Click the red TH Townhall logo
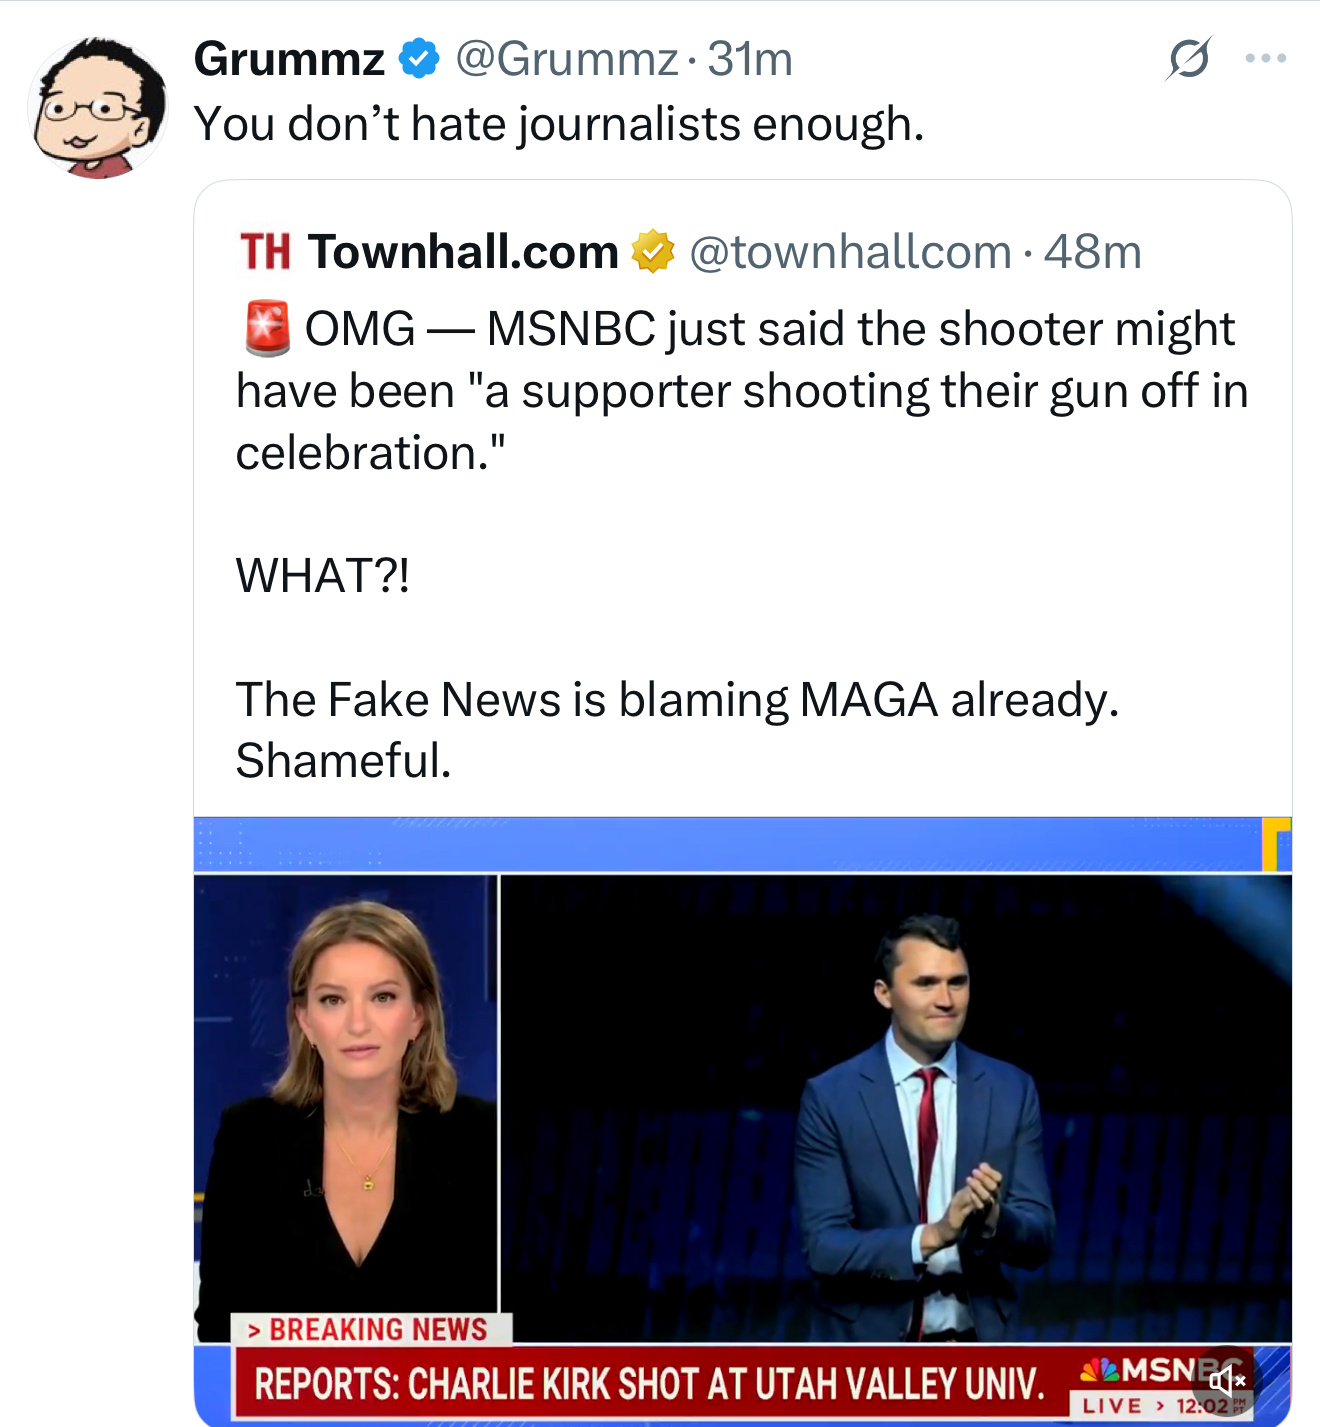The height and width of the screenshot is (1427, 1320). pos(265,251)
